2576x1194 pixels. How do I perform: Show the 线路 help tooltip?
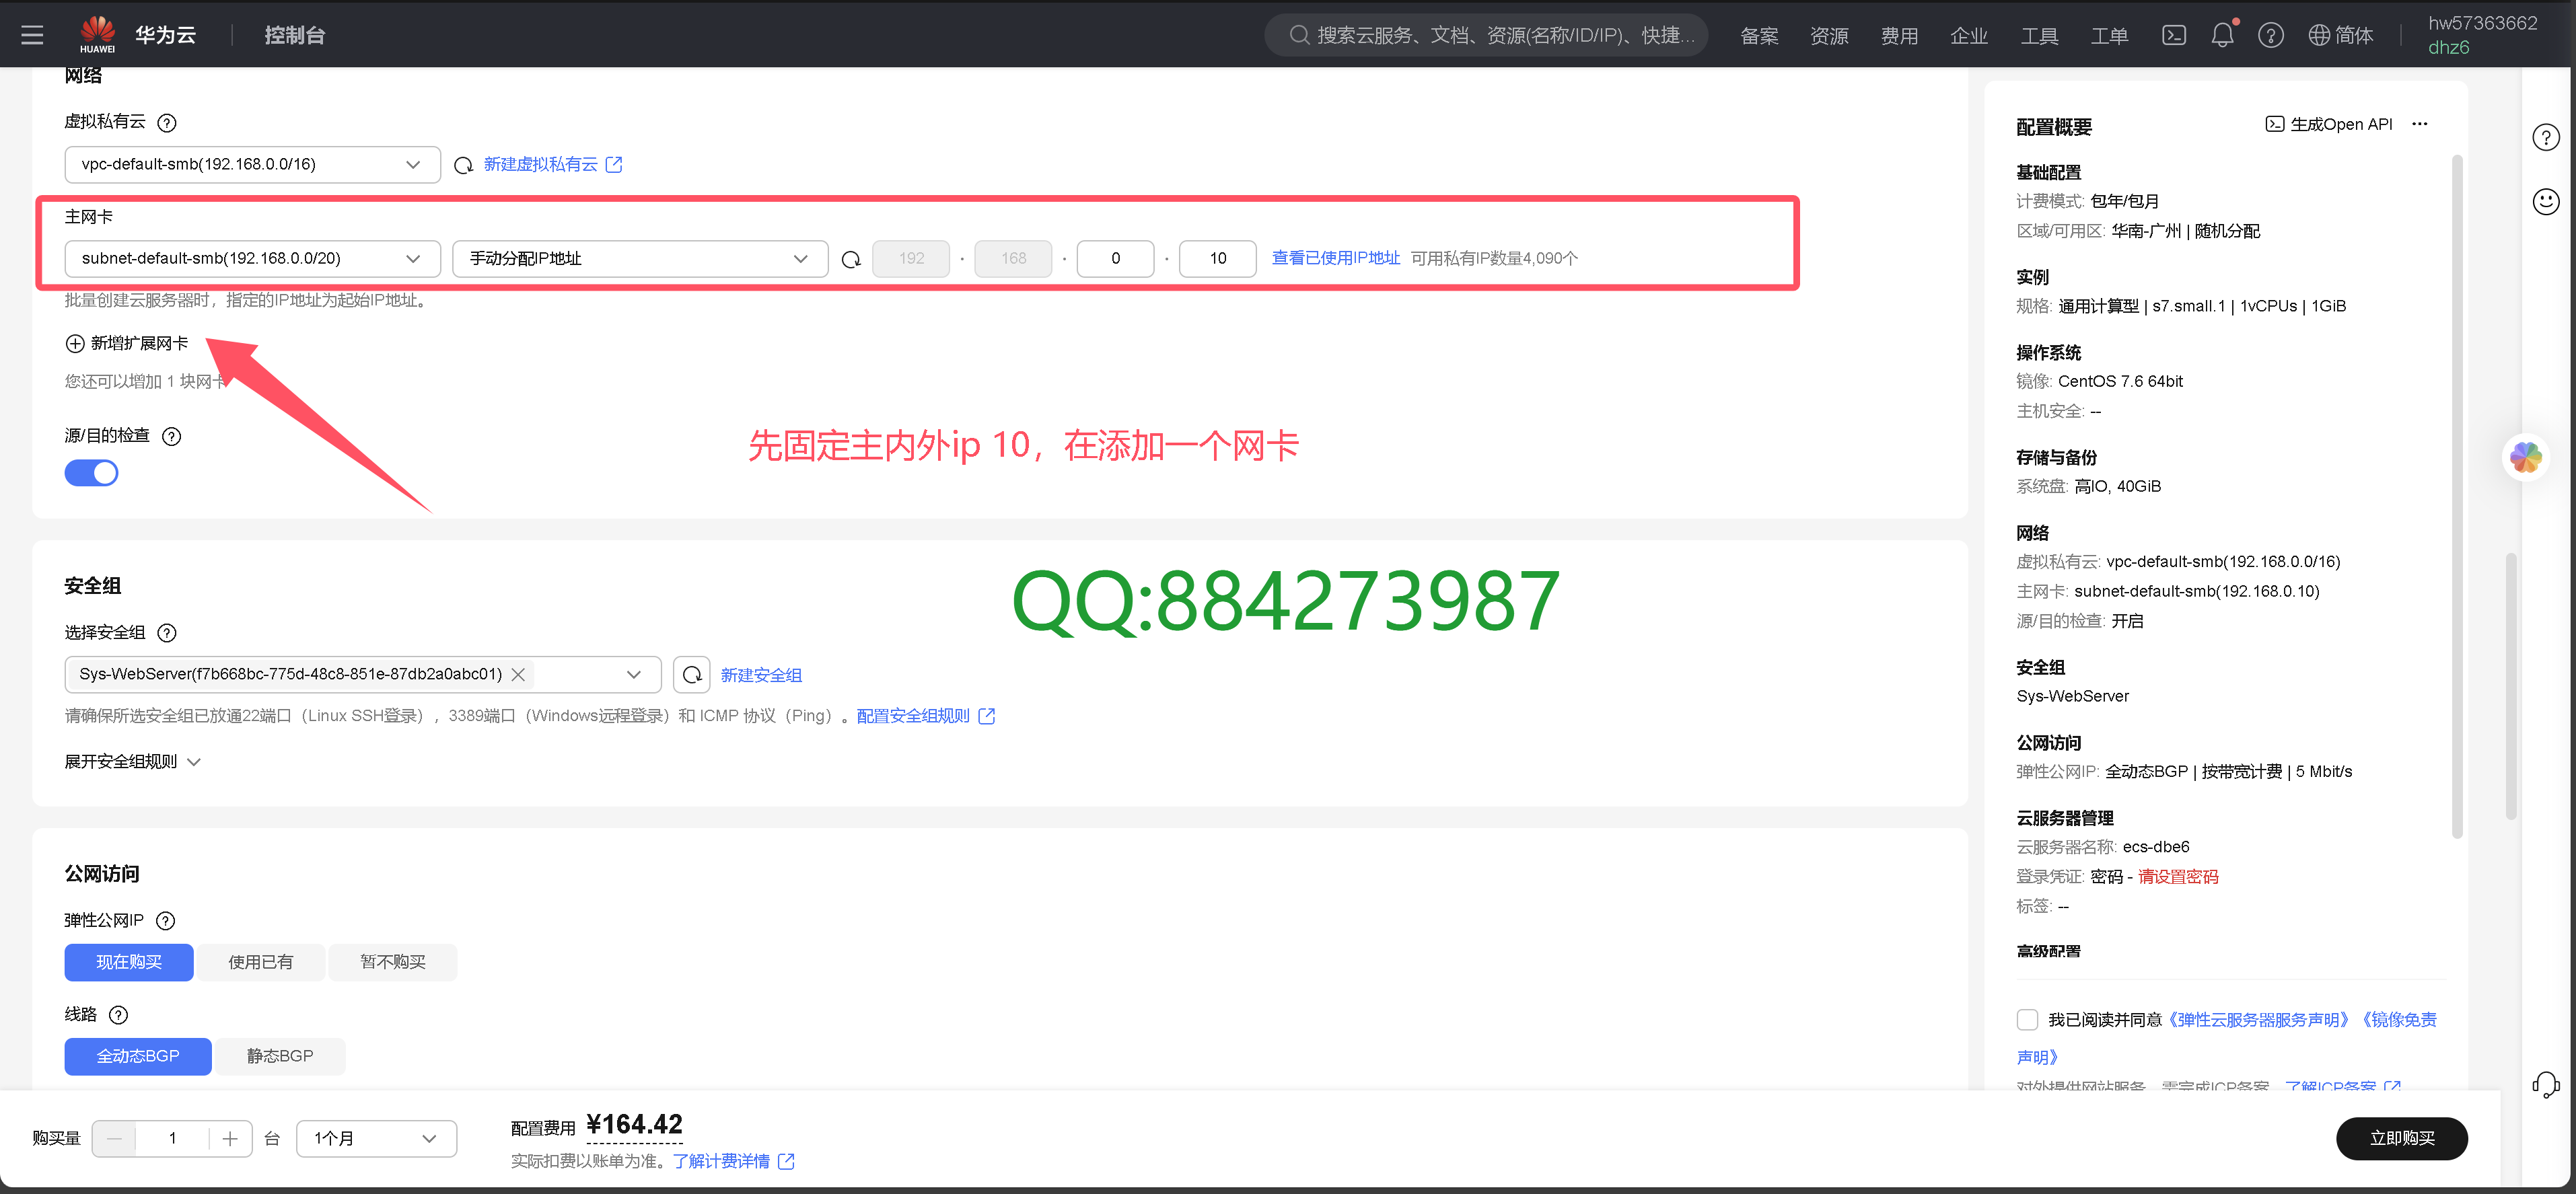point(118,1015)
